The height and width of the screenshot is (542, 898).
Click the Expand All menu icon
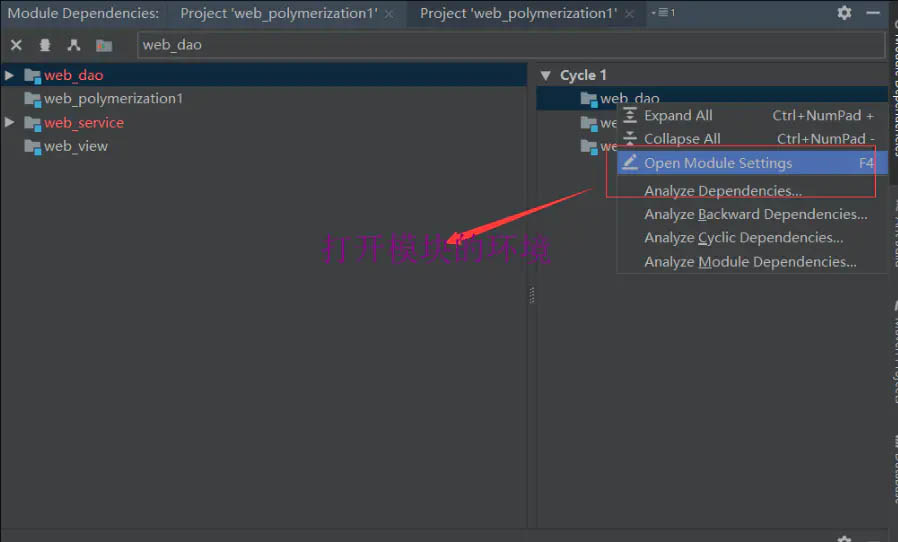(x=630, y=115)
